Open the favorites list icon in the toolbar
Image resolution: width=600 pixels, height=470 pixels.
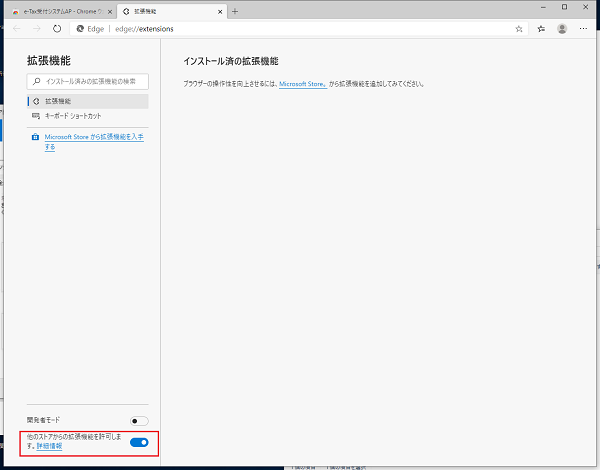541,29
